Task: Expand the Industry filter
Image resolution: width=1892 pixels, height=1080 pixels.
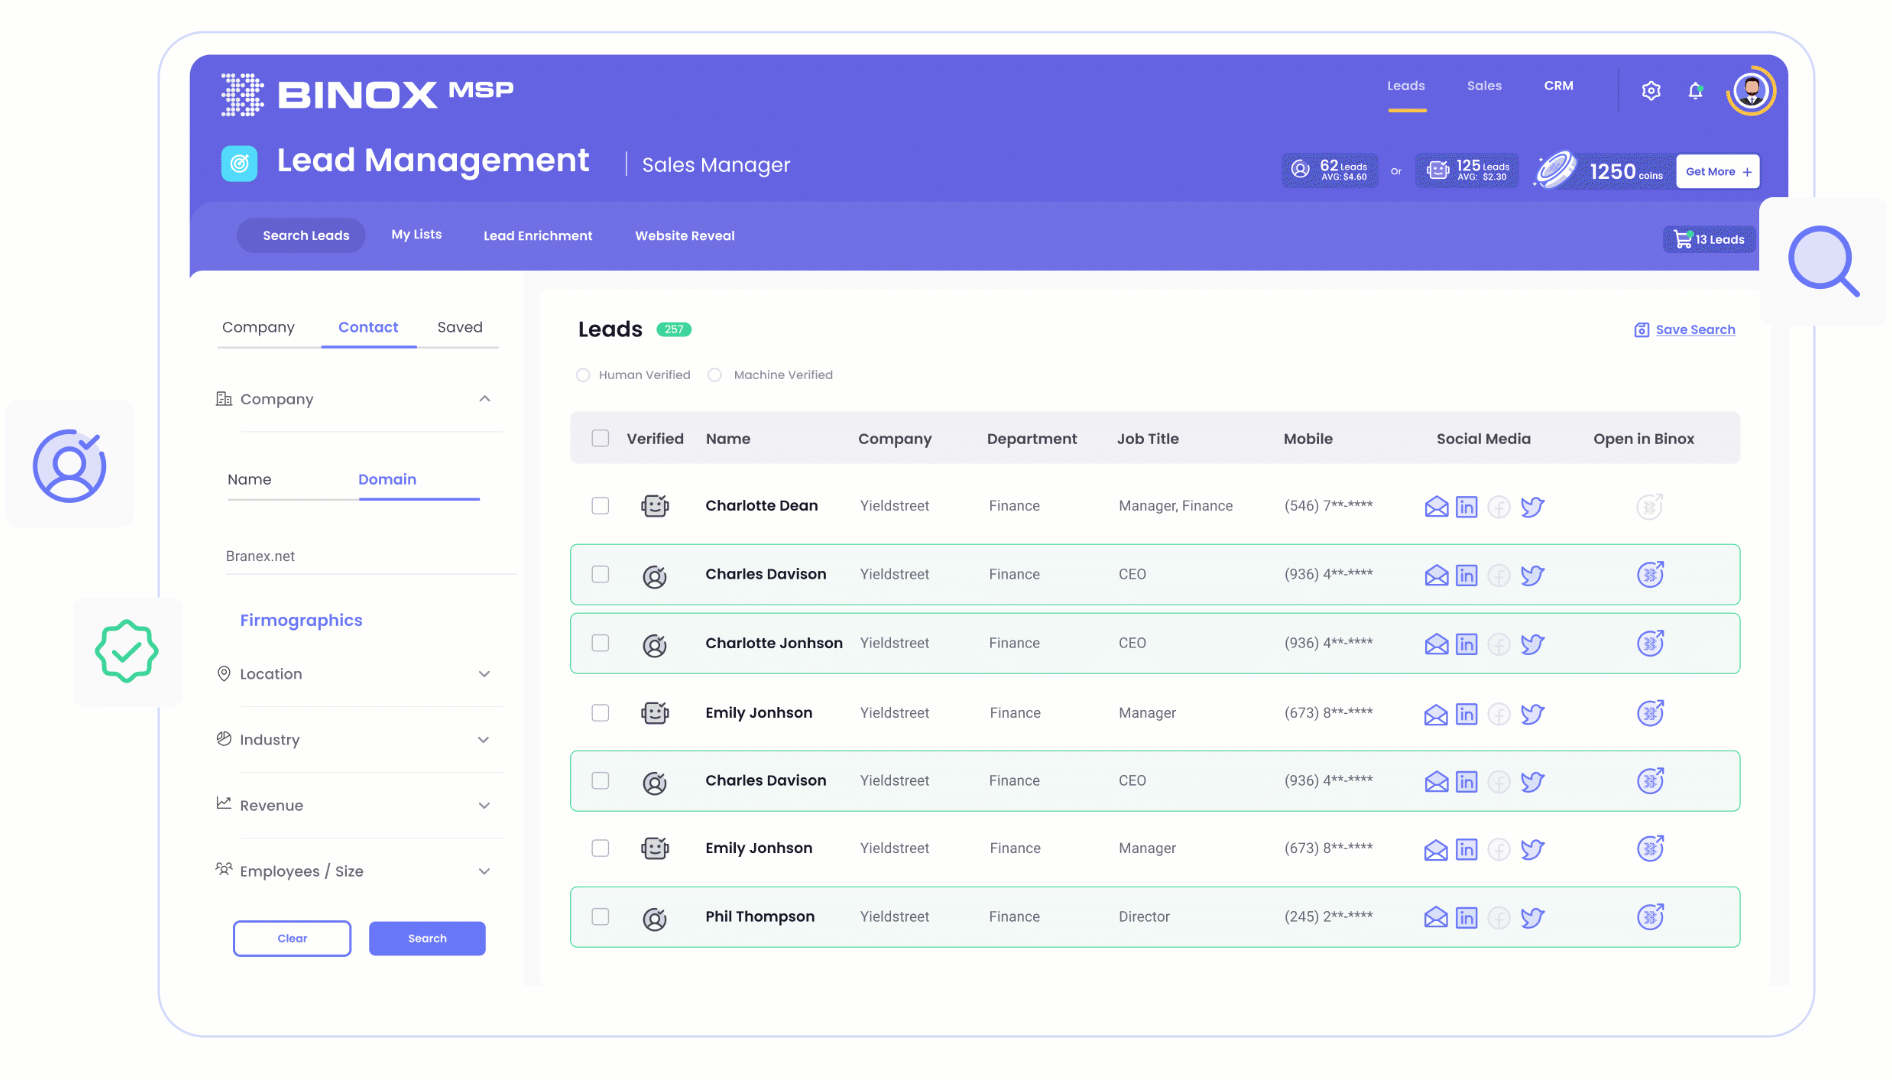Action: tap(484, 740)
